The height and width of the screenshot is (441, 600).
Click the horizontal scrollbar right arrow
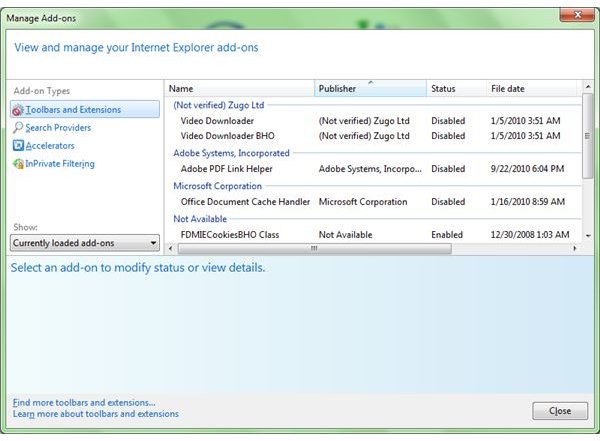click(574, 248)
